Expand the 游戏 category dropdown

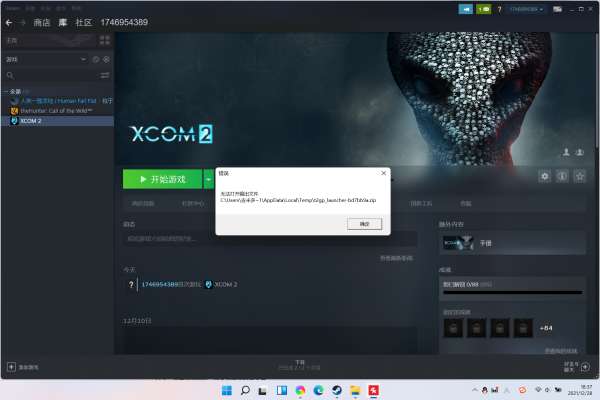tap(83, 59)
